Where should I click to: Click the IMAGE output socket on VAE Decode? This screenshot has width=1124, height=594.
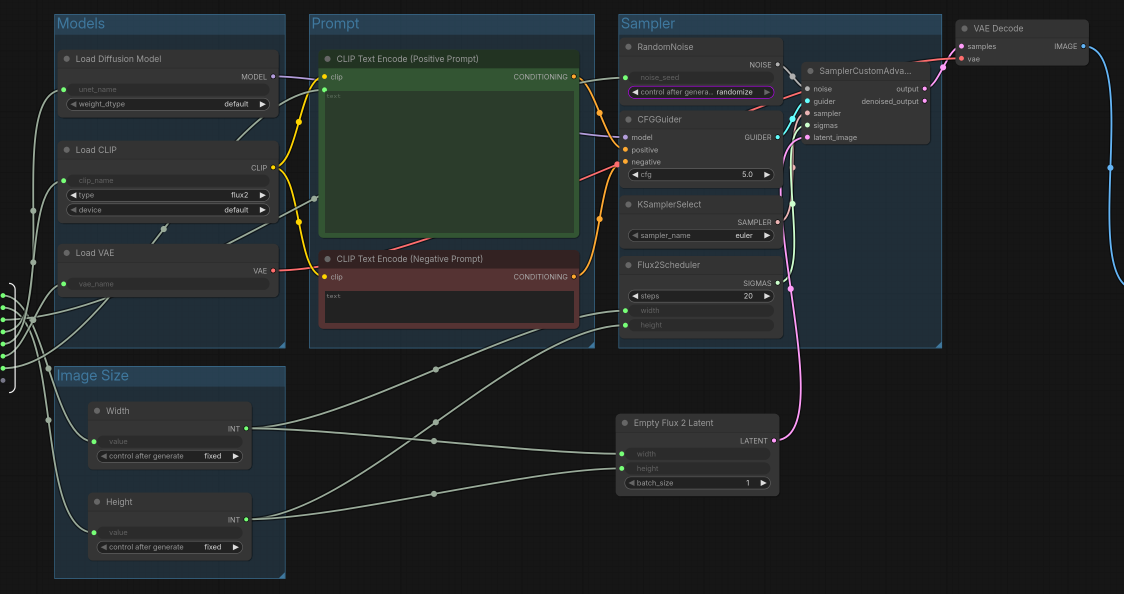(x=1083, y=47)
